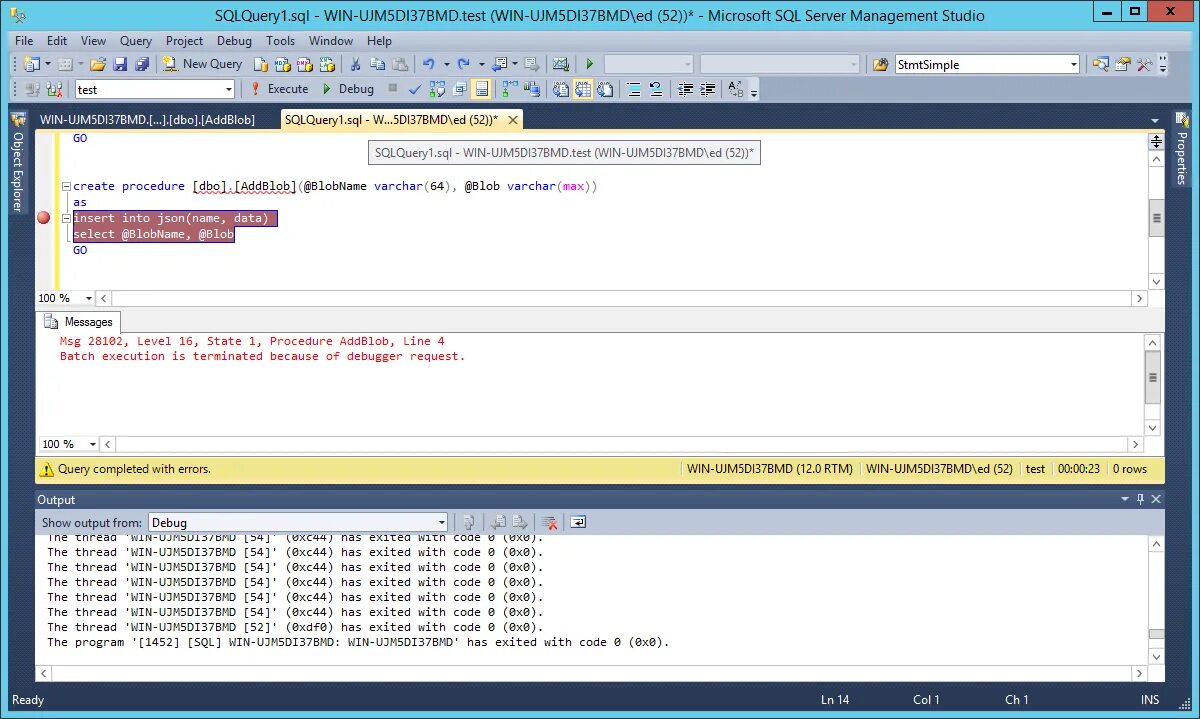Screen dimensions: 1200x719
Task: Close the SQLQuery1.sql tab
Action: coord(512,119)
